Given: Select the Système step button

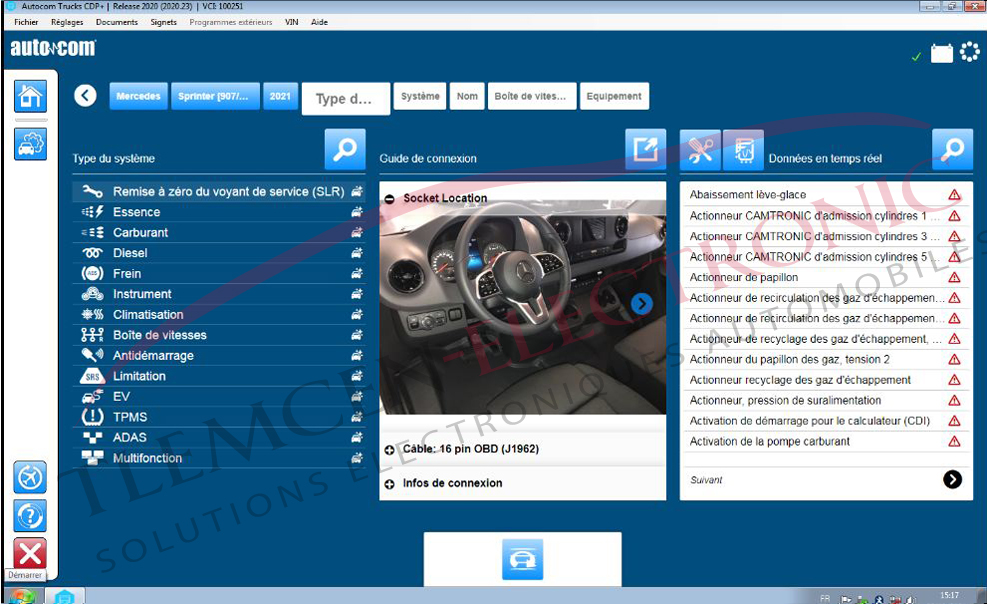Looking at the screenshot, I should (420, 96).
